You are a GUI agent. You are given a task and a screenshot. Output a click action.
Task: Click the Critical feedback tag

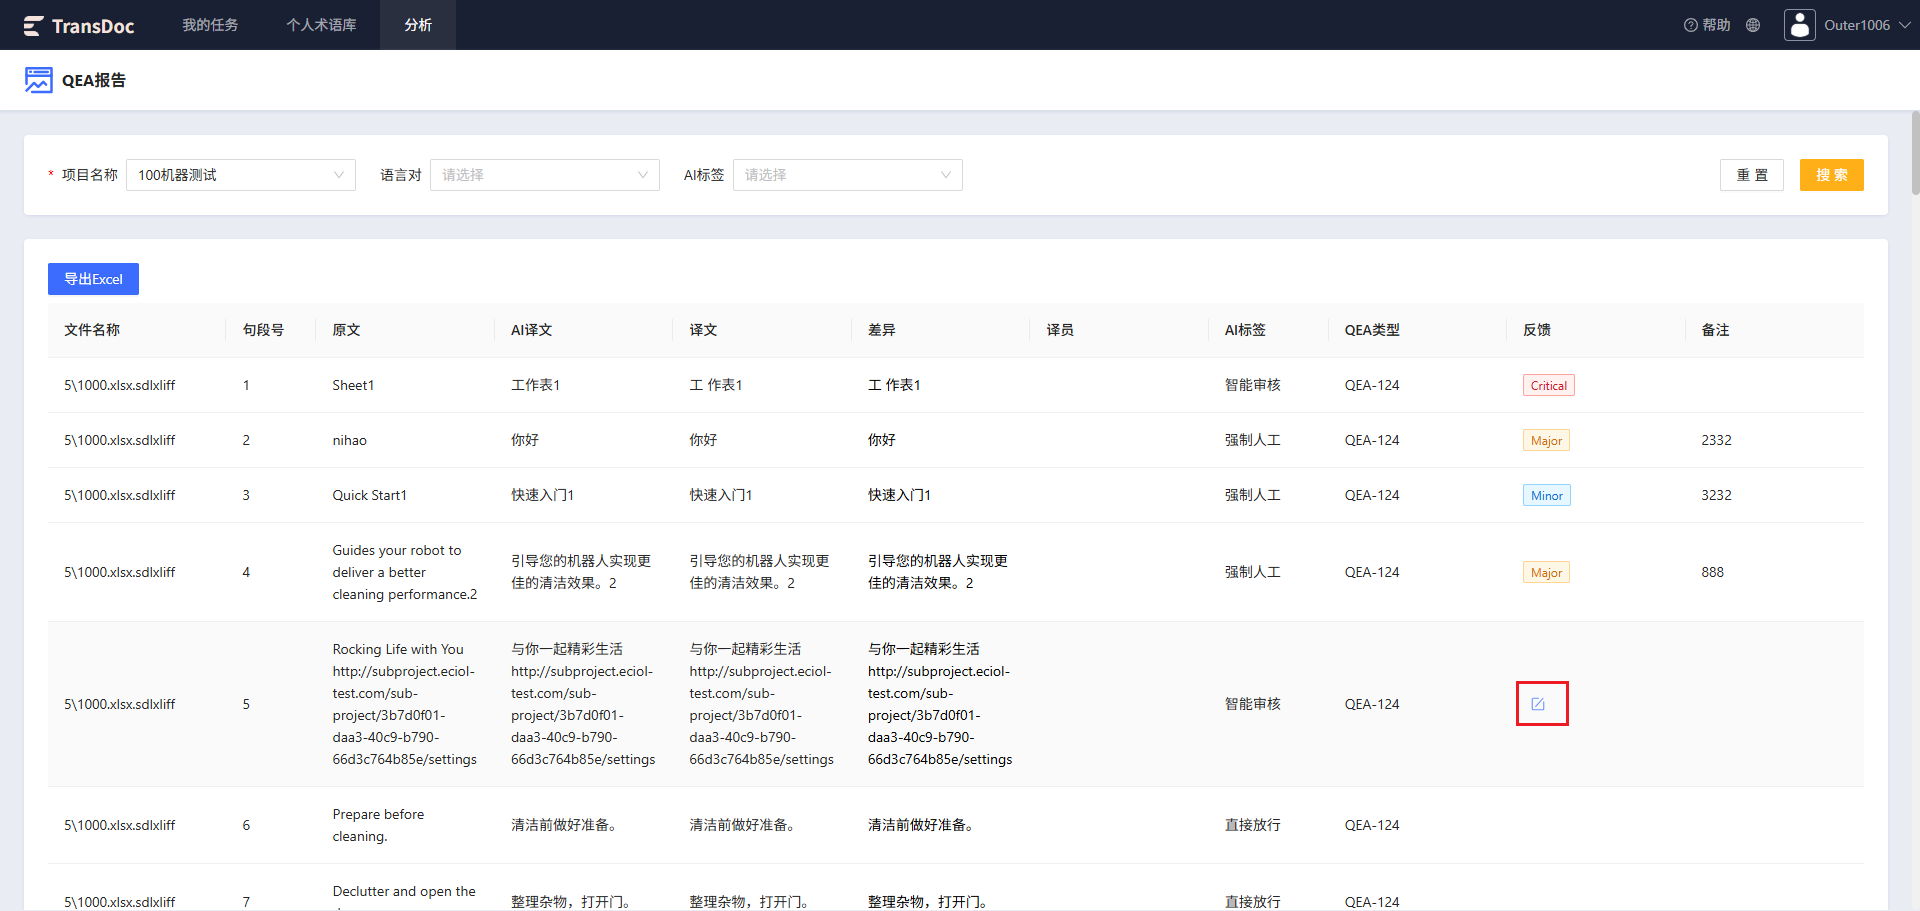click(x=1548, y=385)
